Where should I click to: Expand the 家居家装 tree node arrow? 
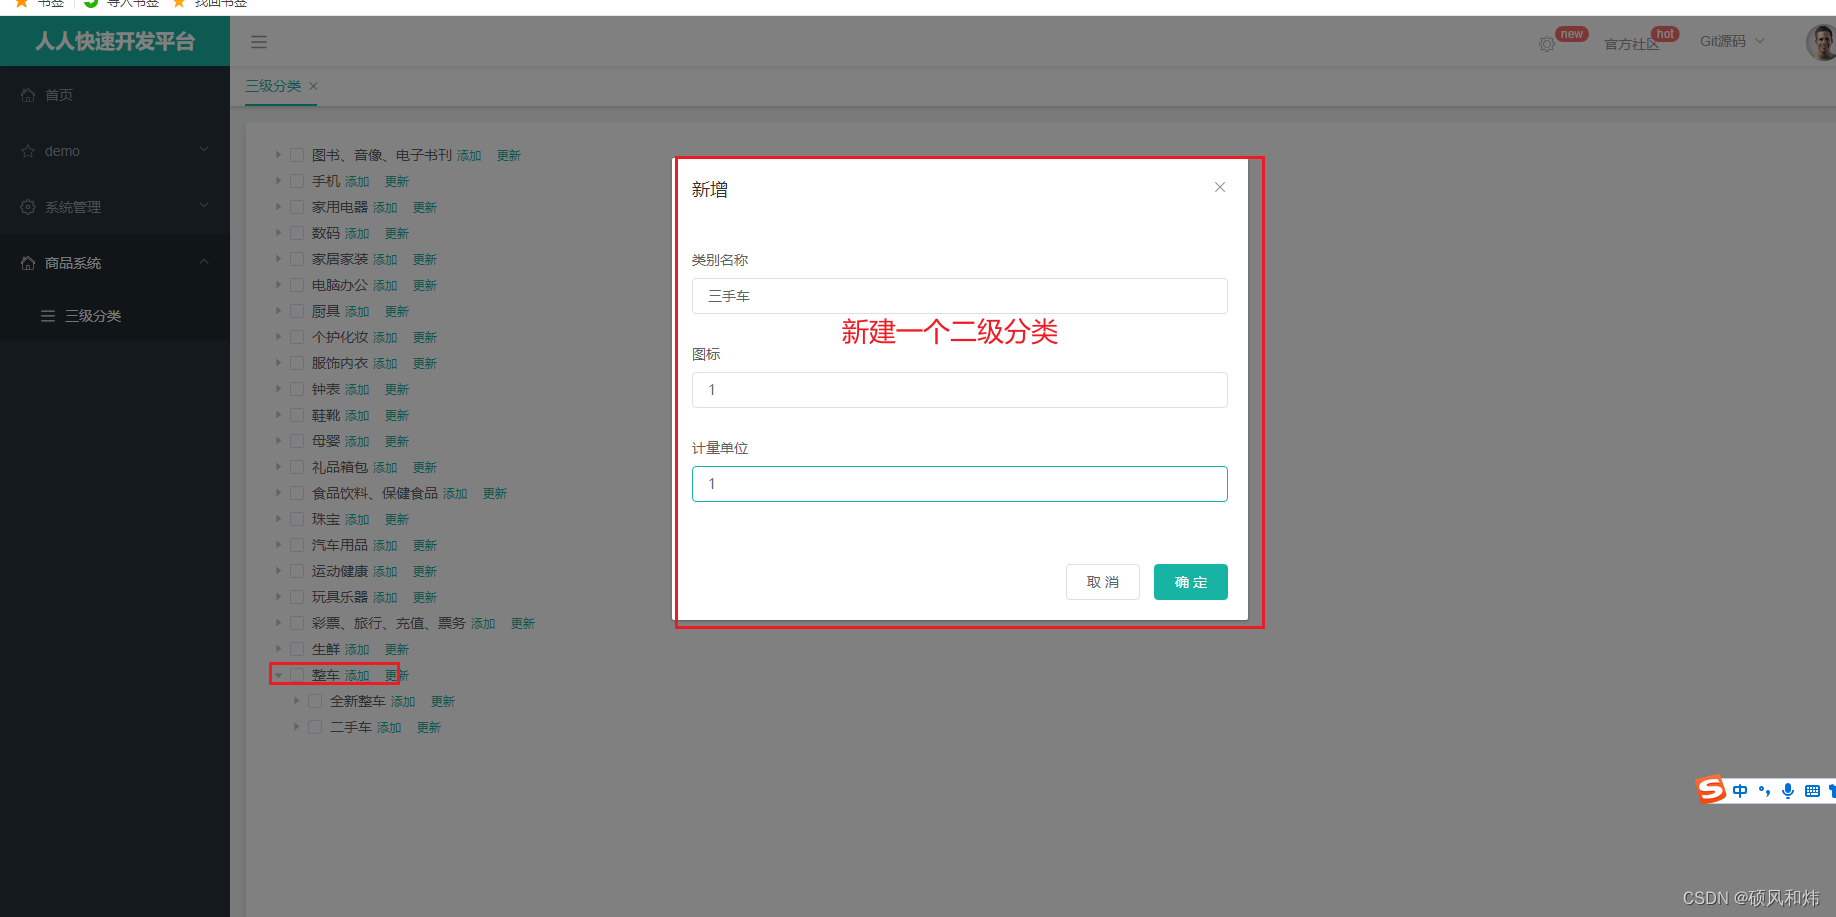pos(278,259)
